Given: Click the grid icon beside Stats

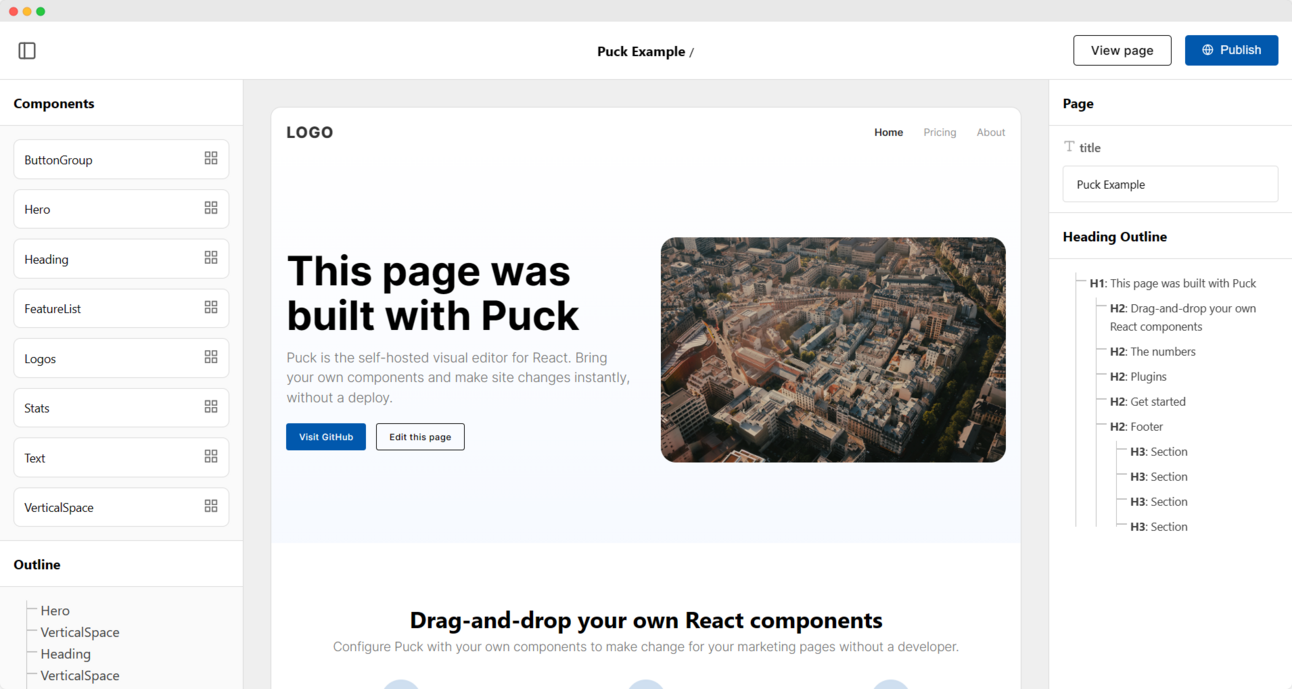Looking at the screenshot, I should 210,406.
